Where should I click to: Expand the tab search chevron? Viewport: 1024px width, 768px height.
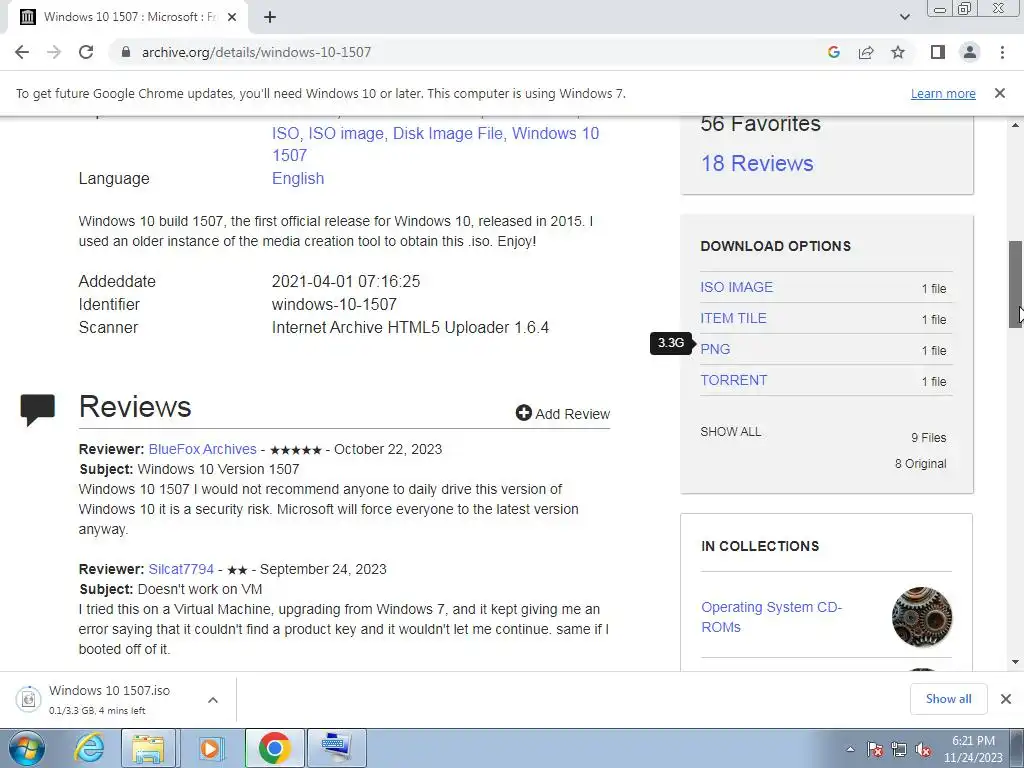tap(904, 17)
